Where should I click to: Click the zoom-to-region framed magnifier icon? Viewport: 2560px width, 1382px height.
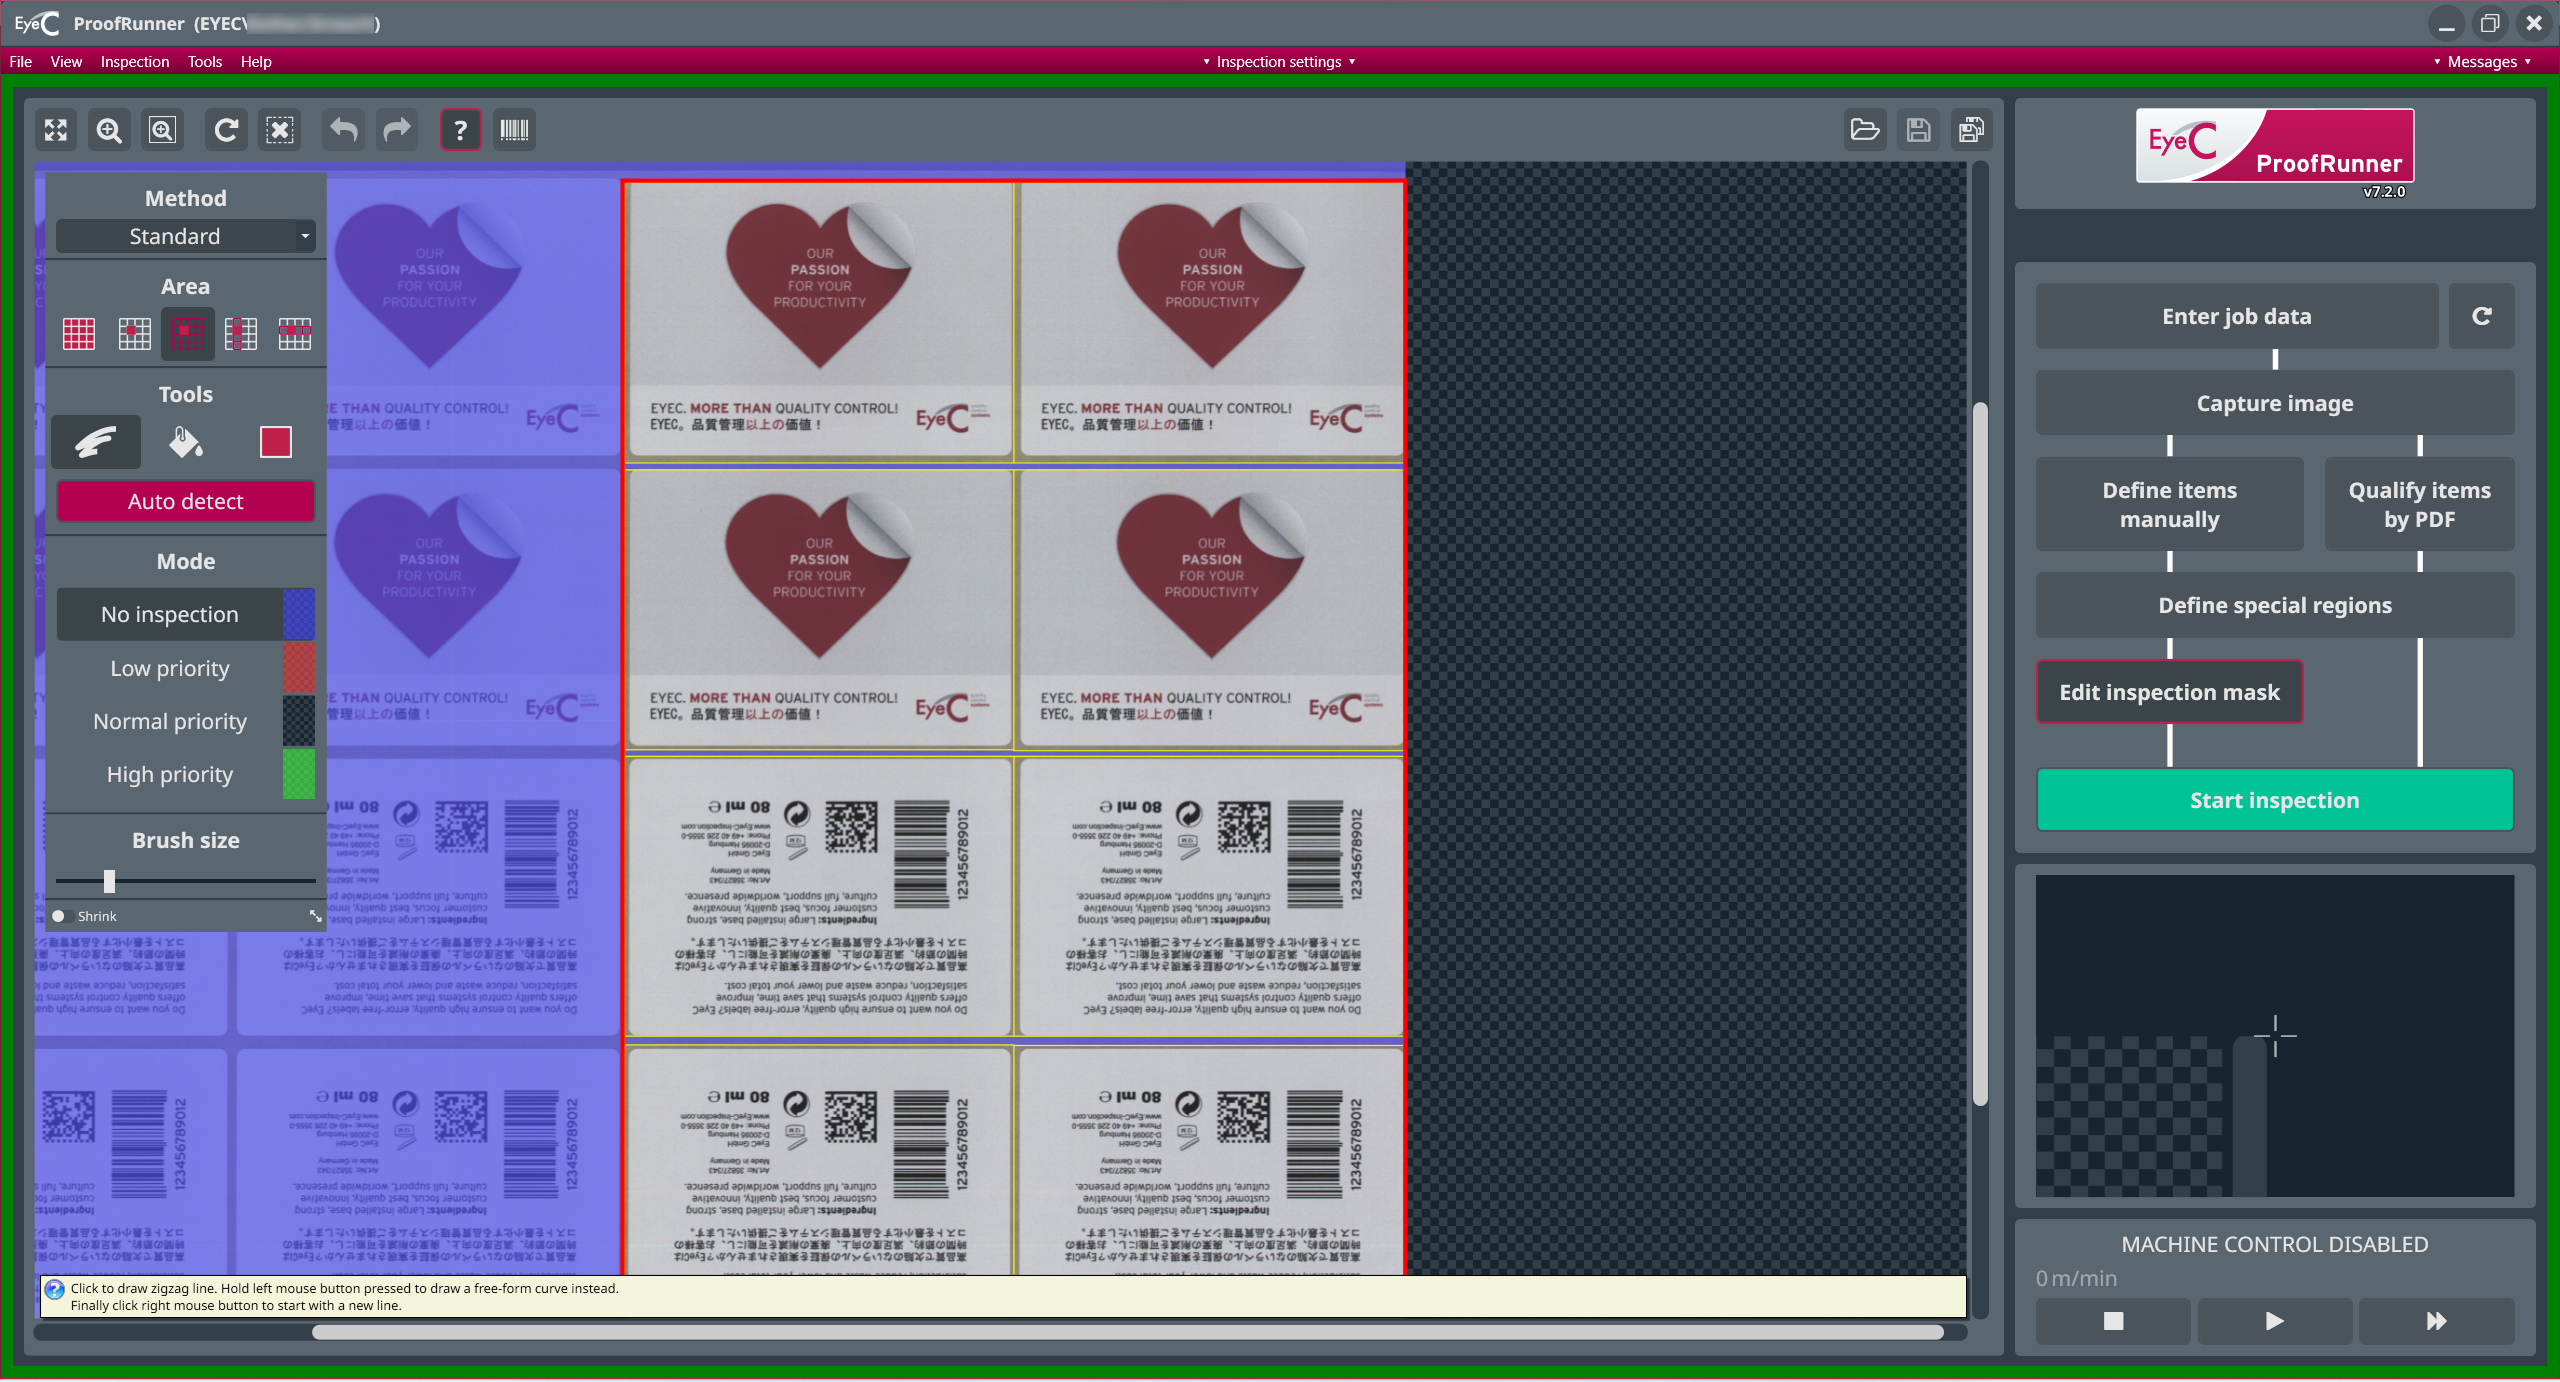pyautogui.click(x=162, y=130)
